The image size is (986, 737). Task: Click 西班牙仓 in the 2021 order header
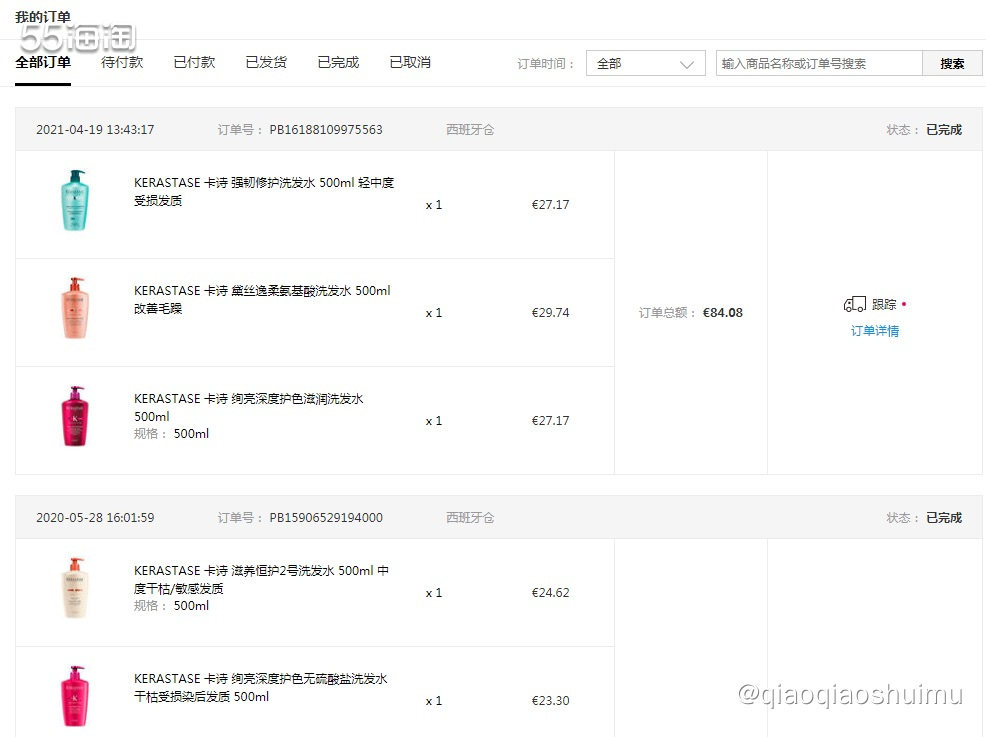470,130
